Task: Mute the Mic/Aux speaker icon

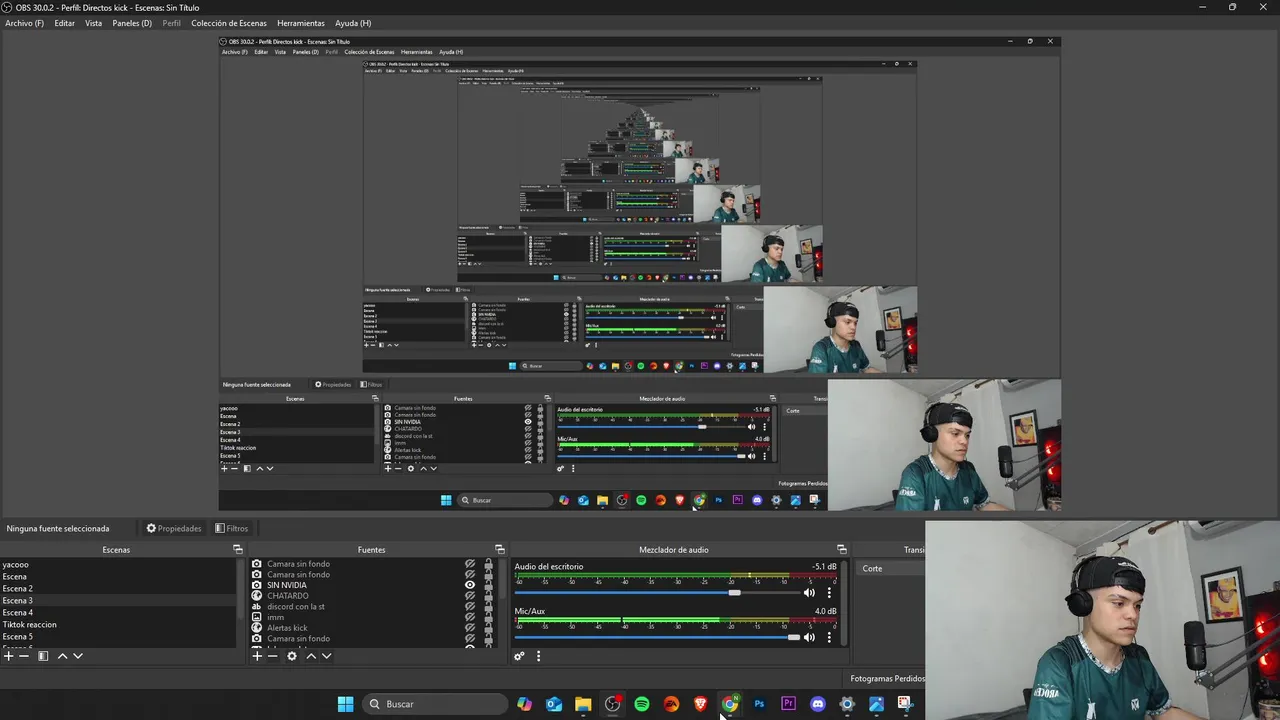Action: click(809, 637)
